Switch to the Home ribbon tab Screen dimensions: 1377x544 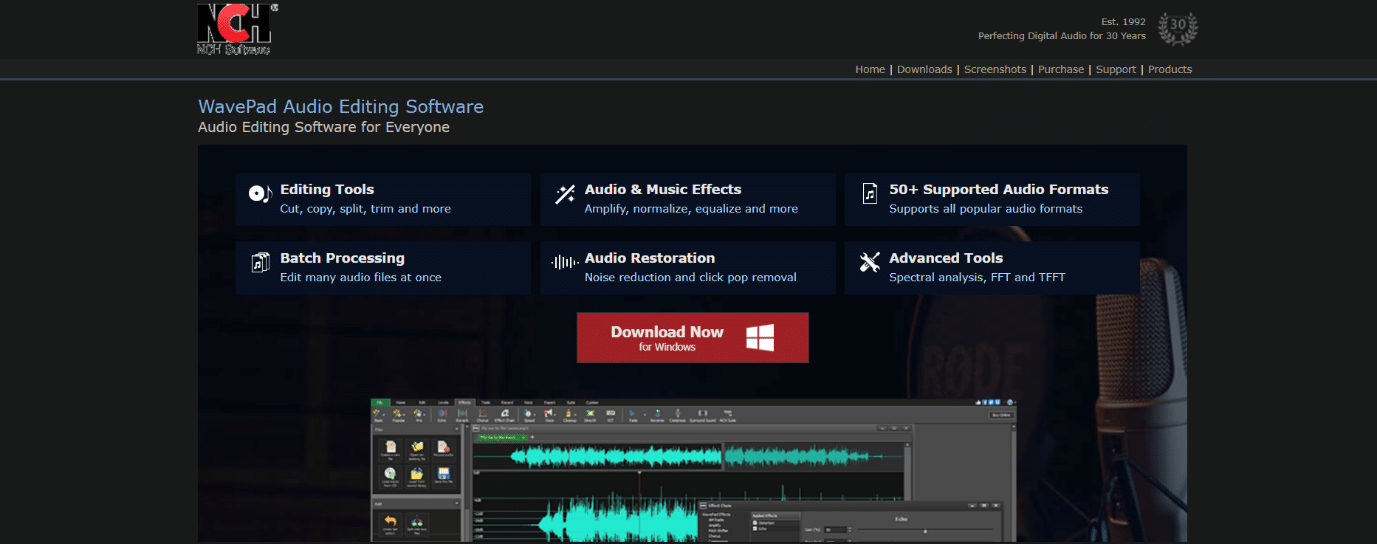point(401,402)
